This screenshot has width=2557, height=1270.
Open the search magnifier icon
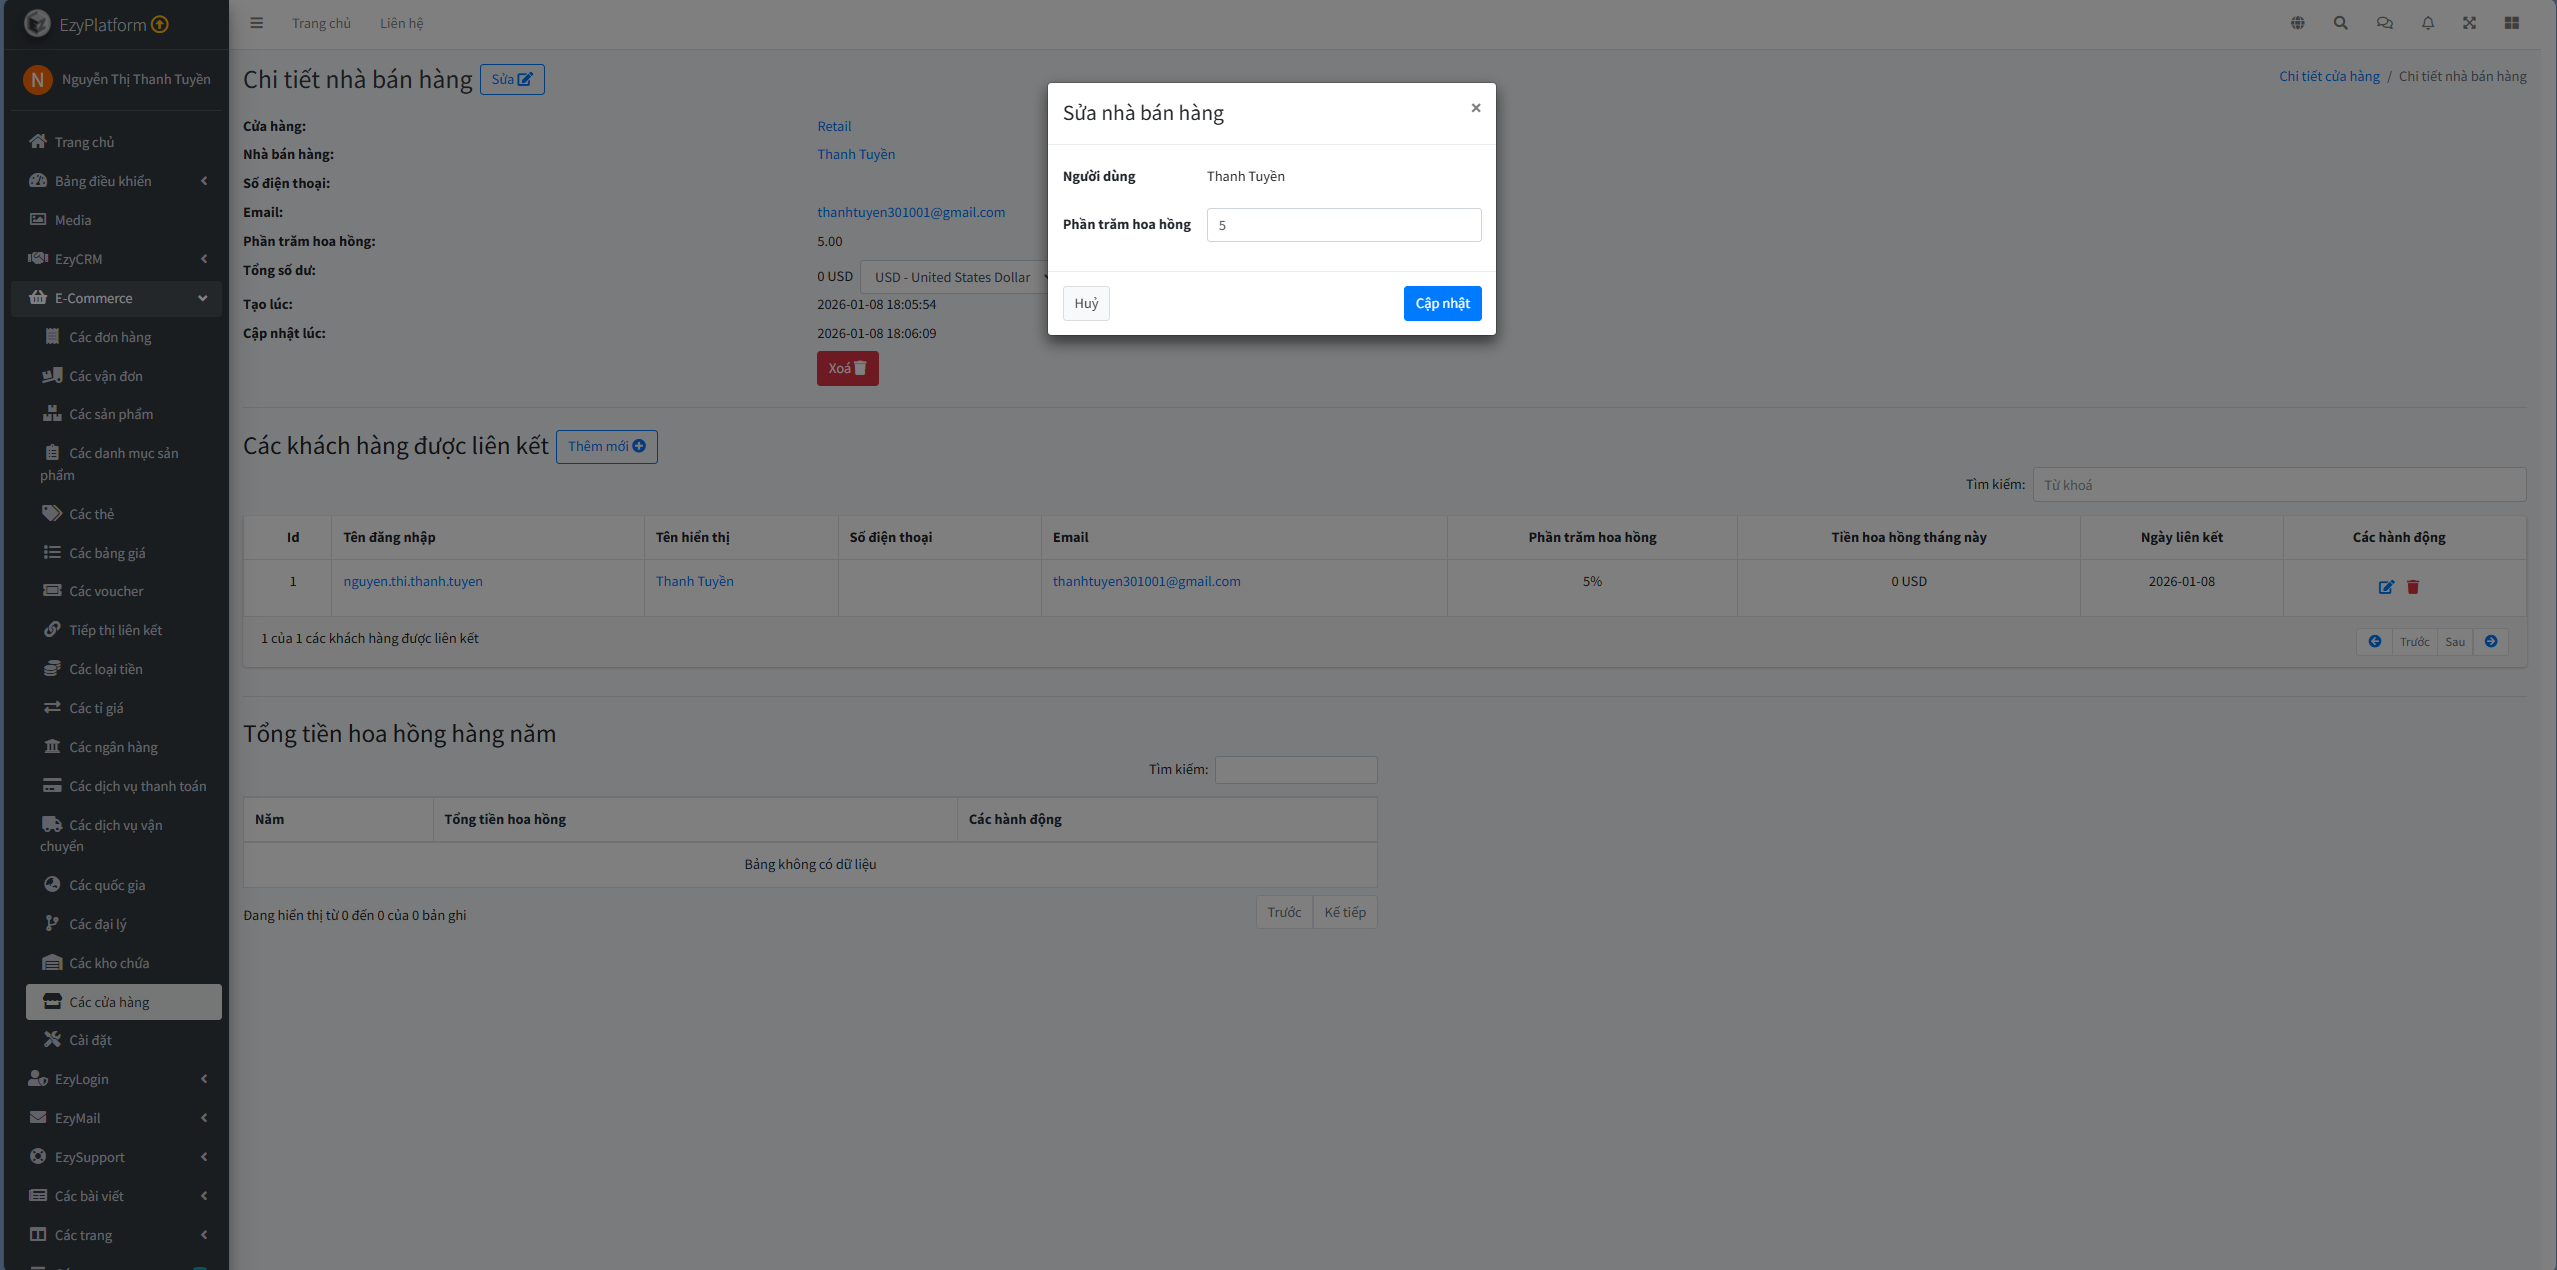pyautogui.click(x=2340, y=23)
